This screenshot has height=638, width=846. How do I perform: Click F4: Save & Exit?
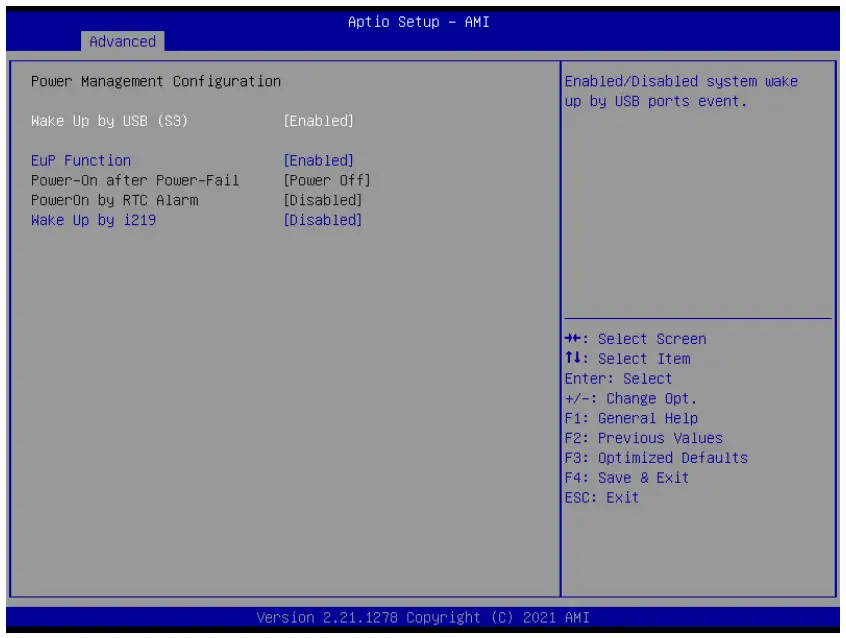click(x=627, y=478)
